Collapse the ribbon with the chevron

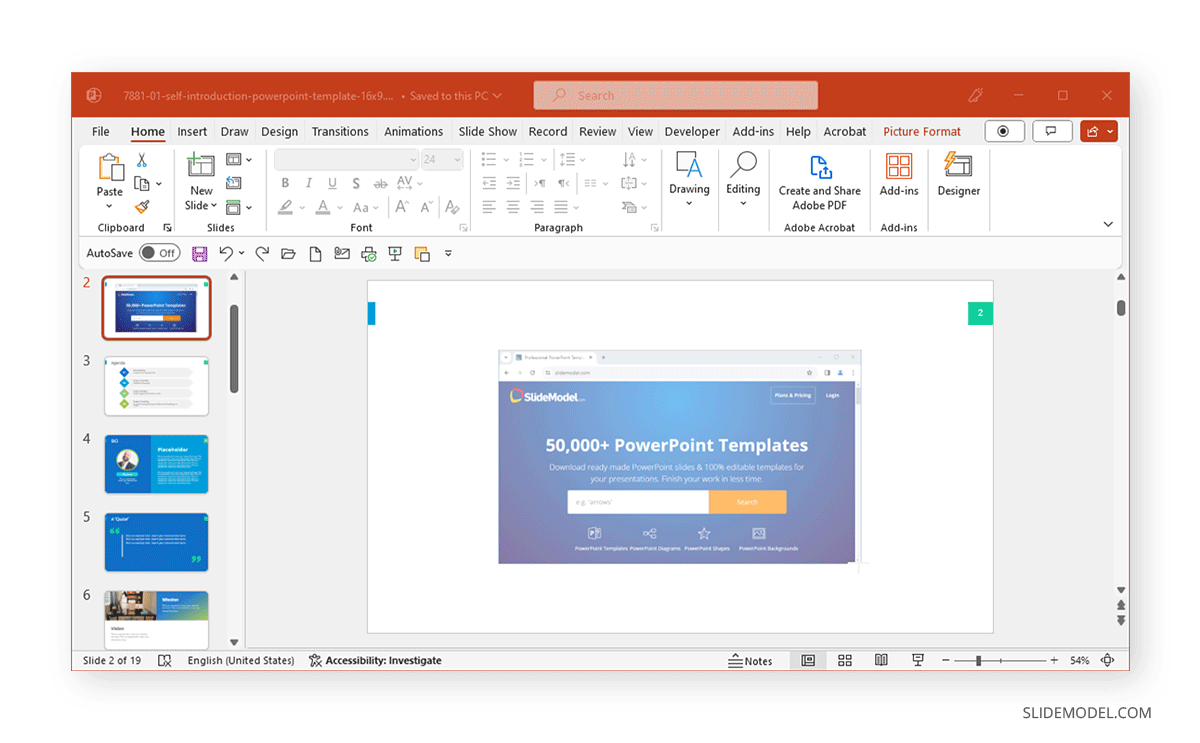[1108, 224]
